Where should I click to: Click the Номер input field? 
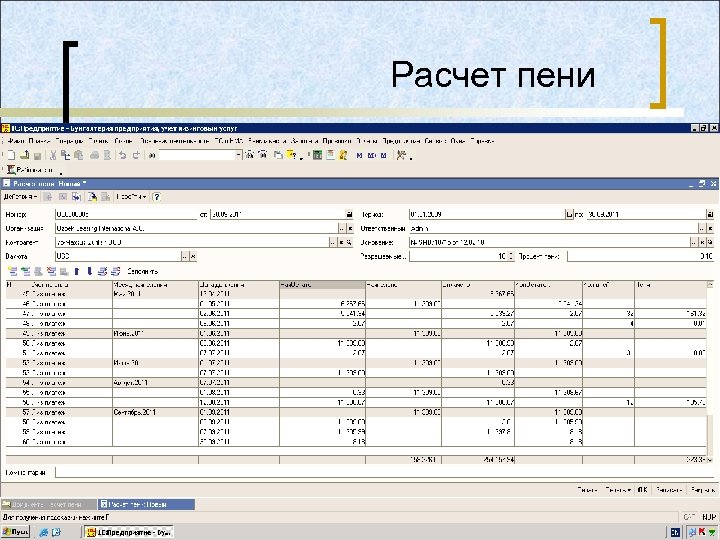tap(126, 214)
